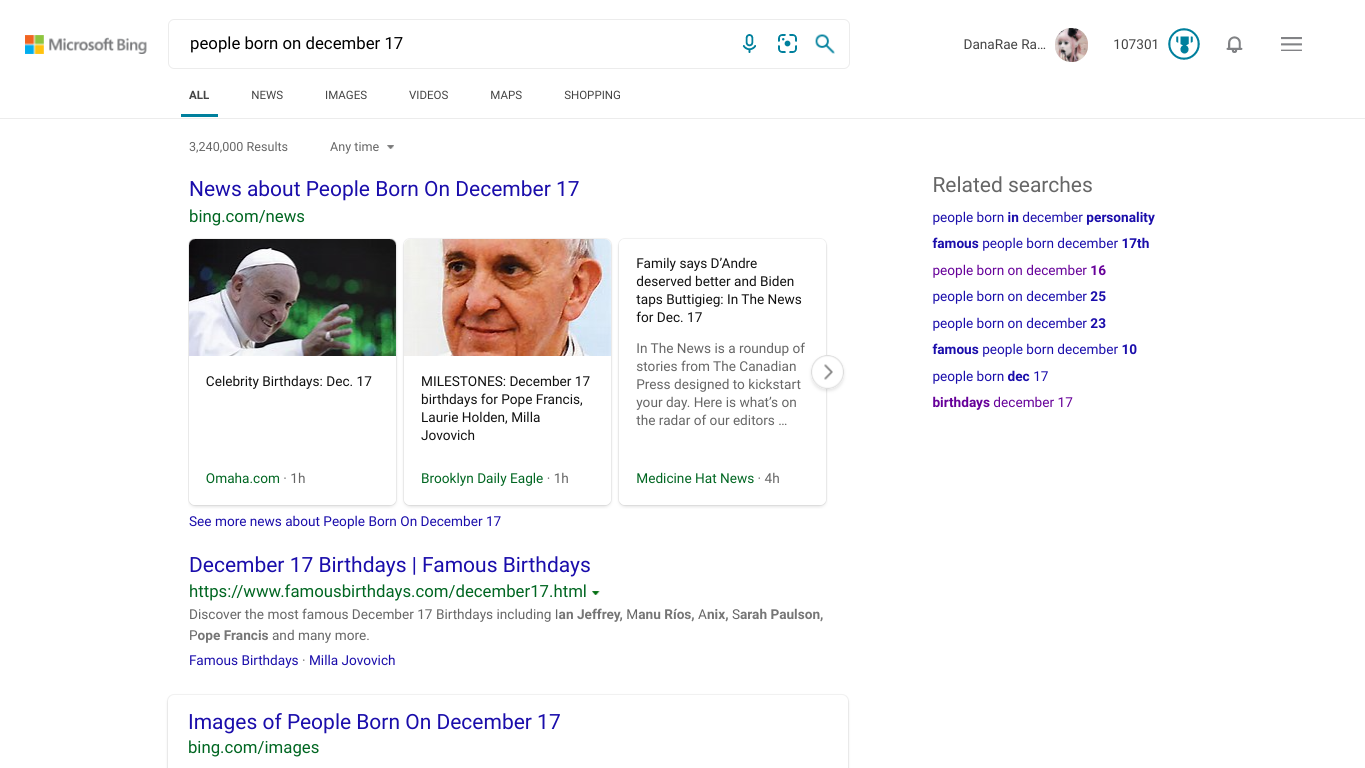The height and width of the screenshot is (768, 1365).
Task: Select related search famous people born december 17th
Action: point(1040,243)
